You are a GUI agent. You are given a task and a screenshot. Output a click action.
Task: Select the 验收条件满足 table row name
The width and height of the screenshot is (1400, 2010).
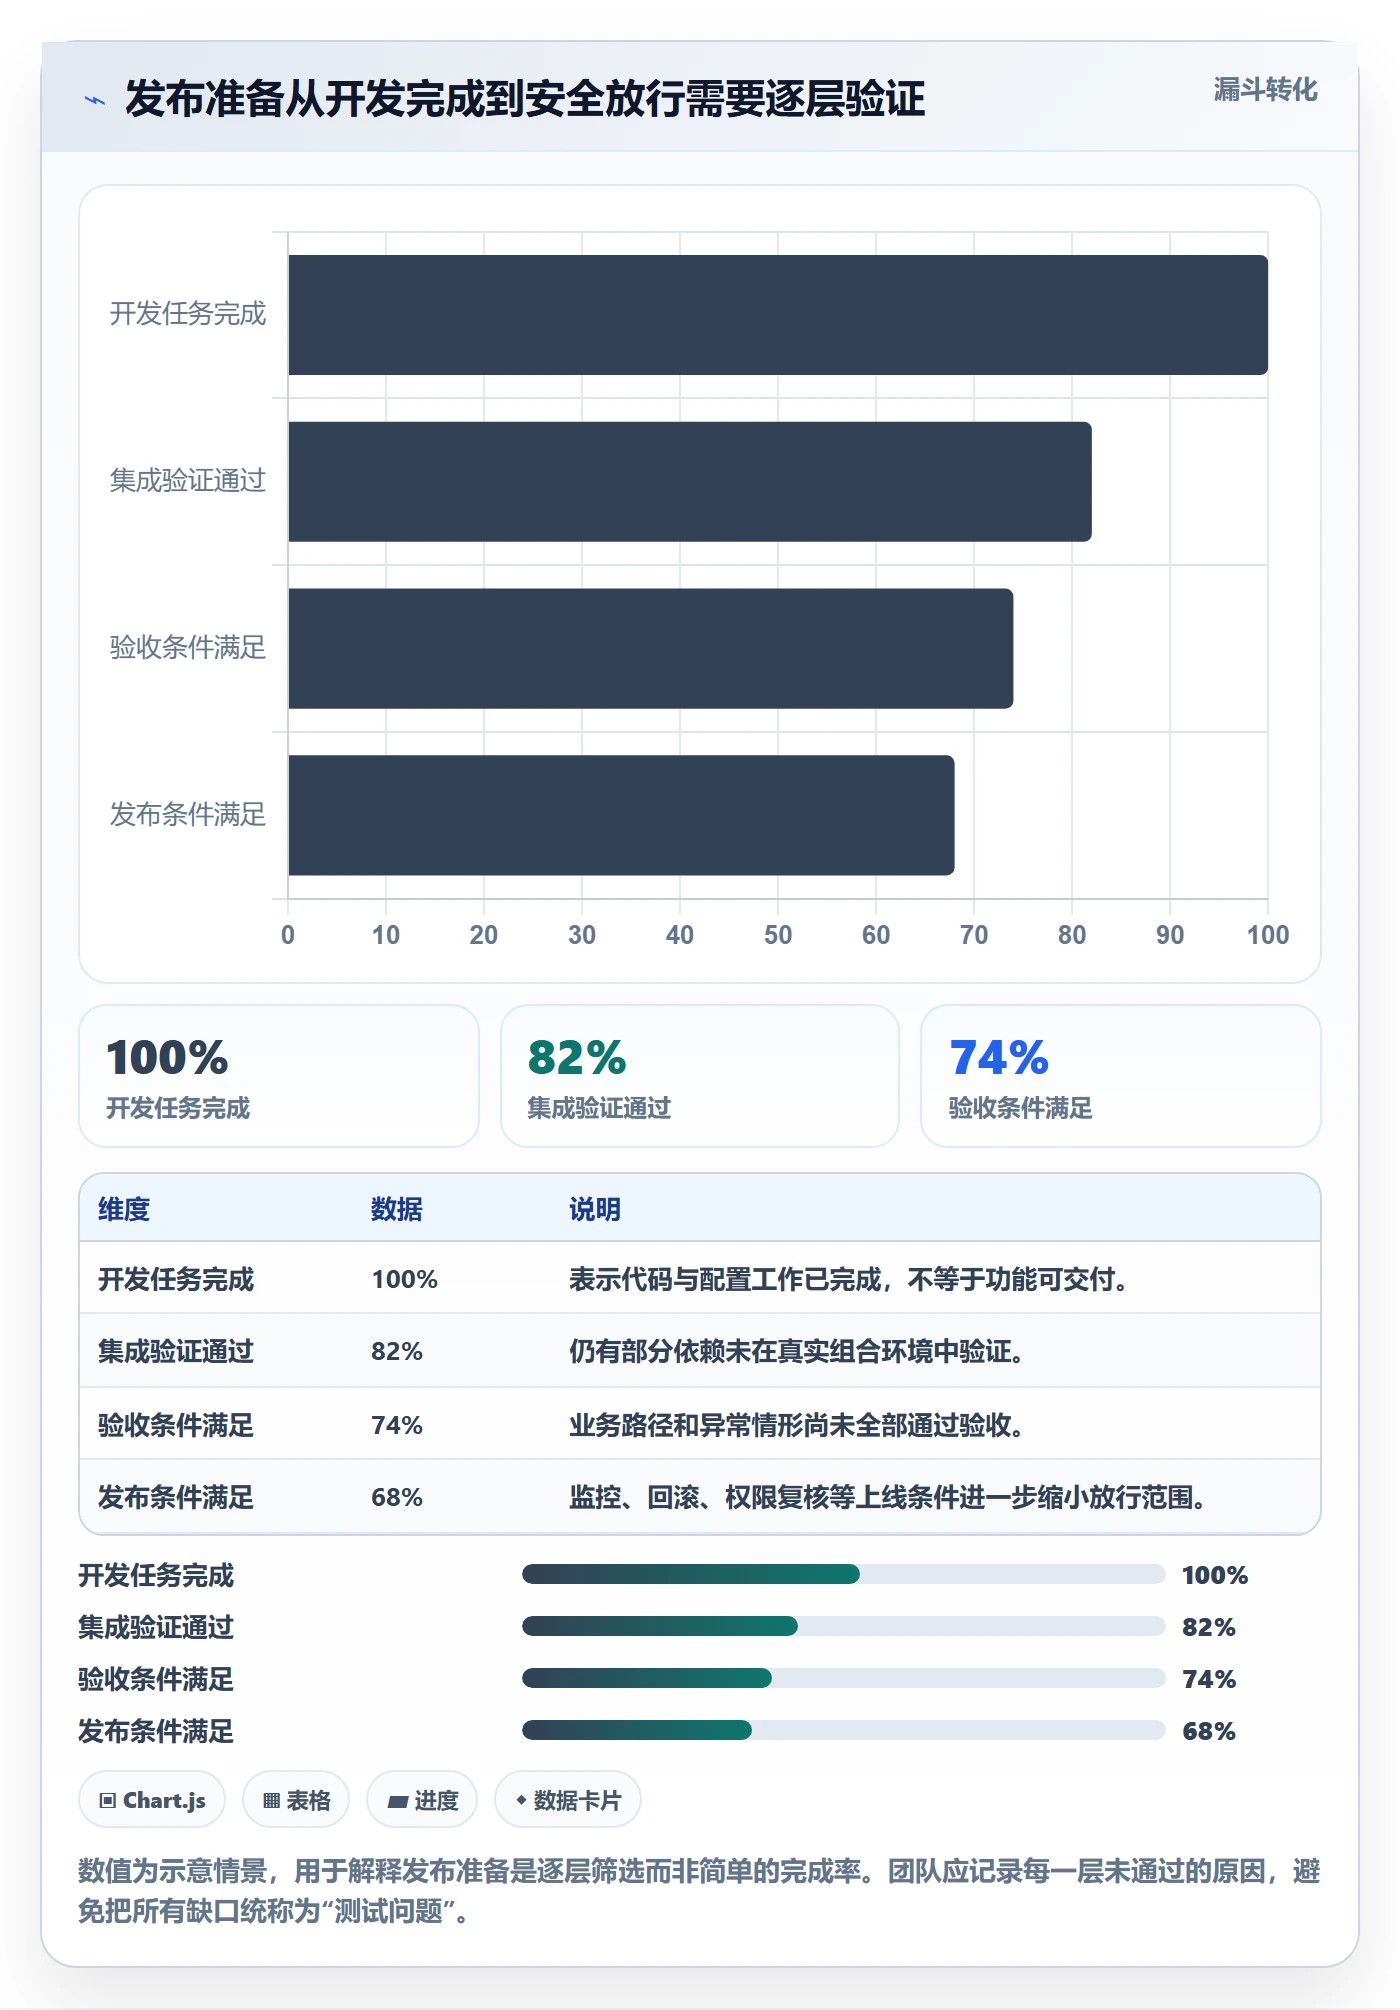click(176, 1424)
